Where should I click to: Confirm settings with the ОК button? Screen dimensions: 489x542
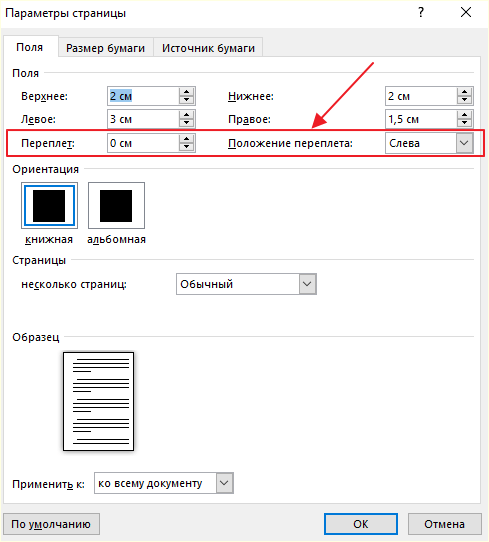pos(361,524)
